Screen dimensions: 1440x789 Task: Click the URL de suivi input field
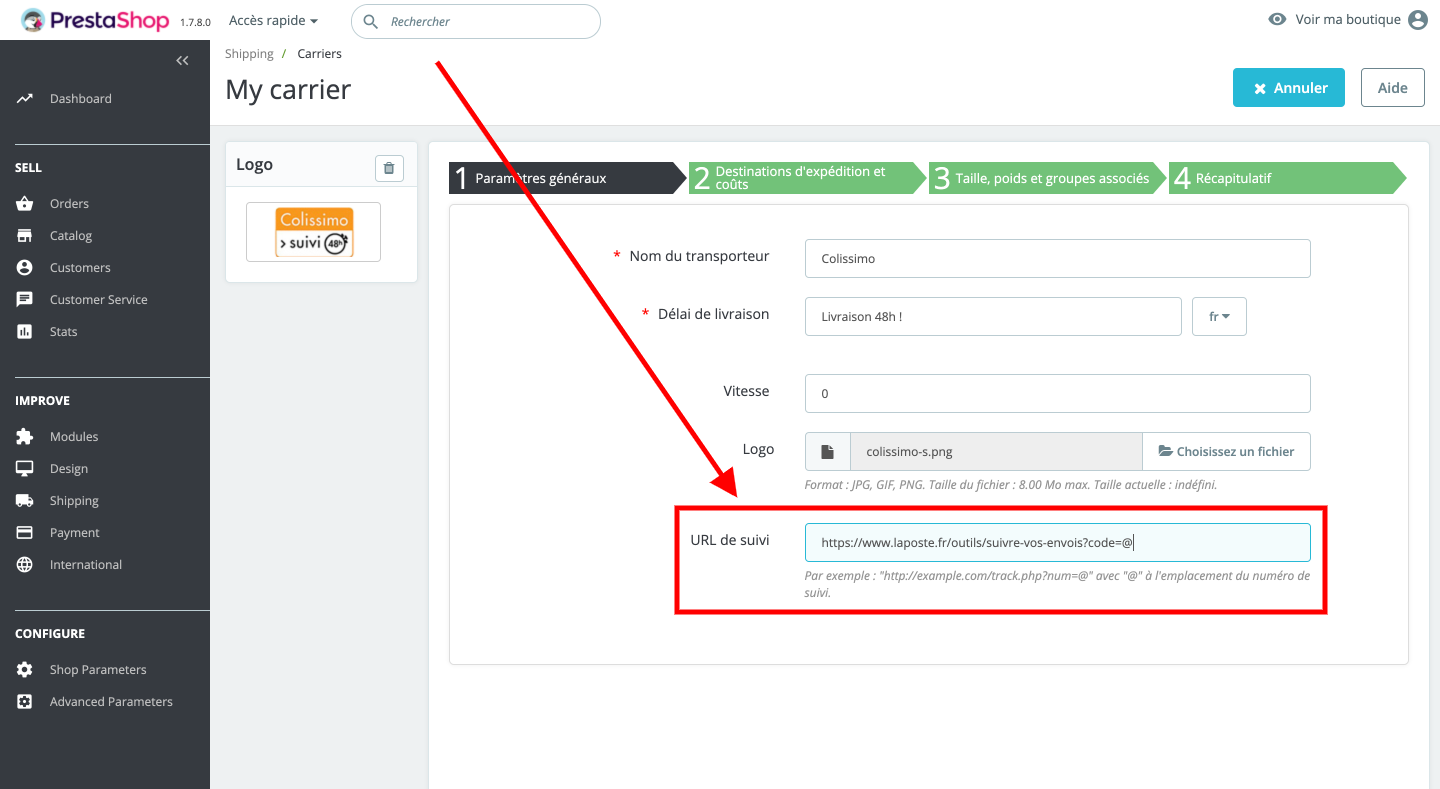click(1057, 543)
